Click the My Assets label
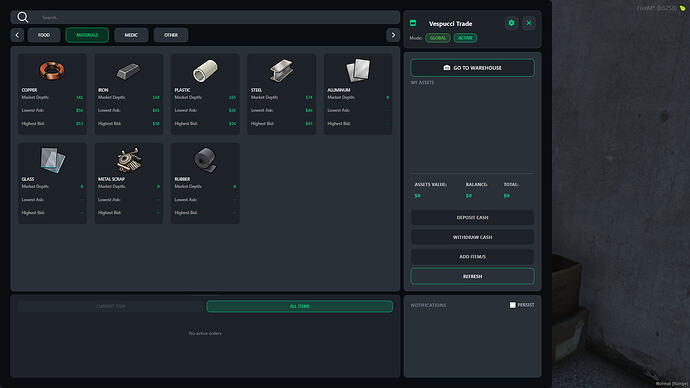The image size is (690, 388). (x=422, y=82)
